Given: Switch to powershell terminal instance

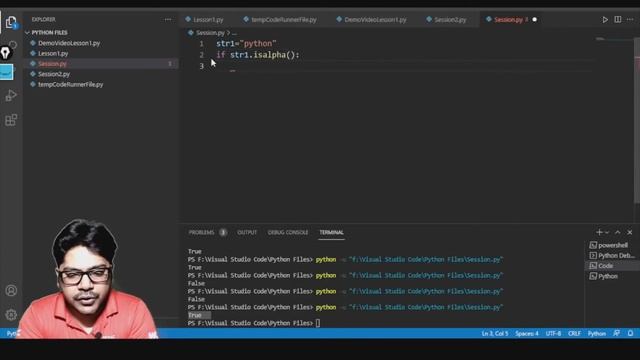Looking at the screenshot, I should (612, 245).
